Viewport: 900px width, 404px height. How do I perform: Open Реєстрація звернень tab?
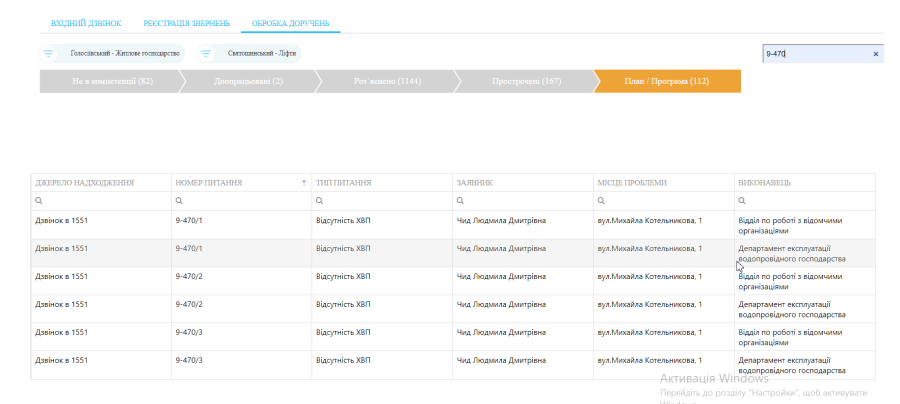tap(187, 22)
